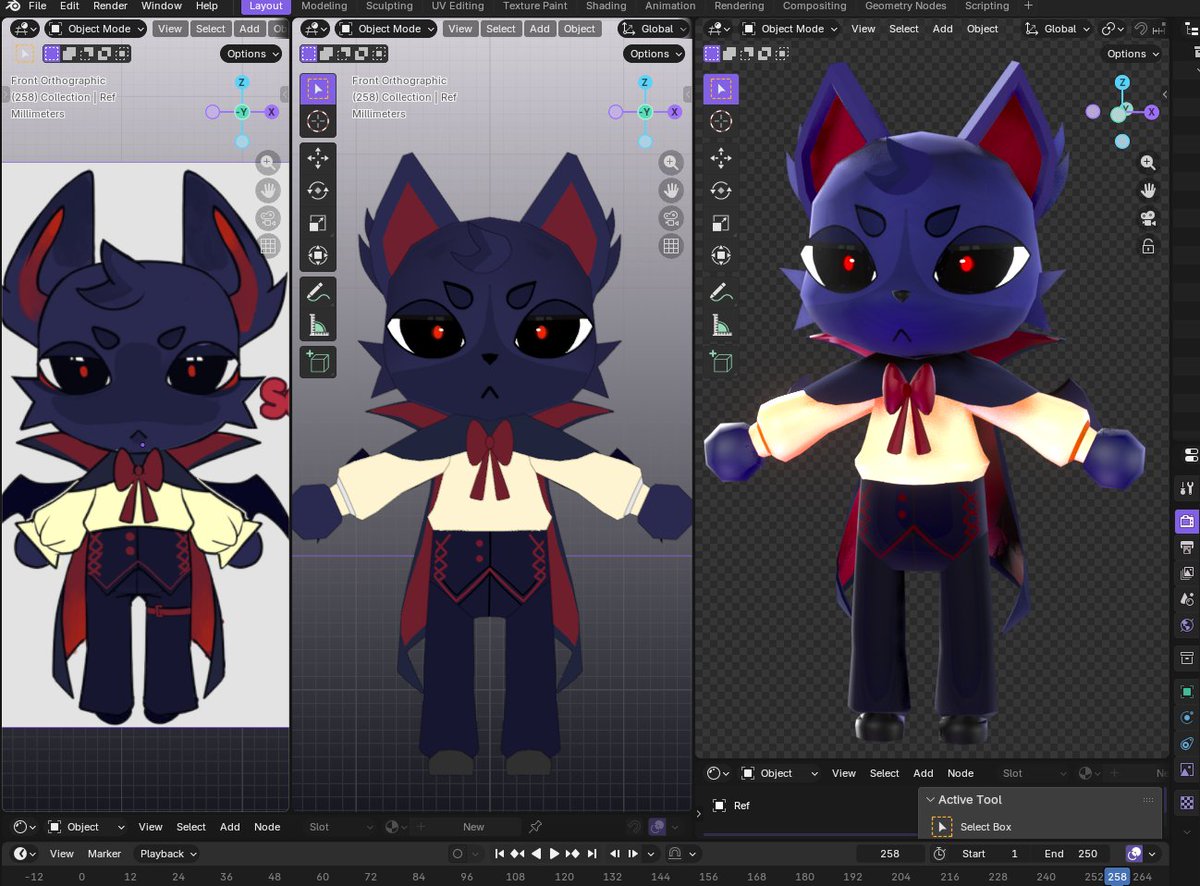Activate 'Set new selection' mode in the right viewport

pos(713,54)
